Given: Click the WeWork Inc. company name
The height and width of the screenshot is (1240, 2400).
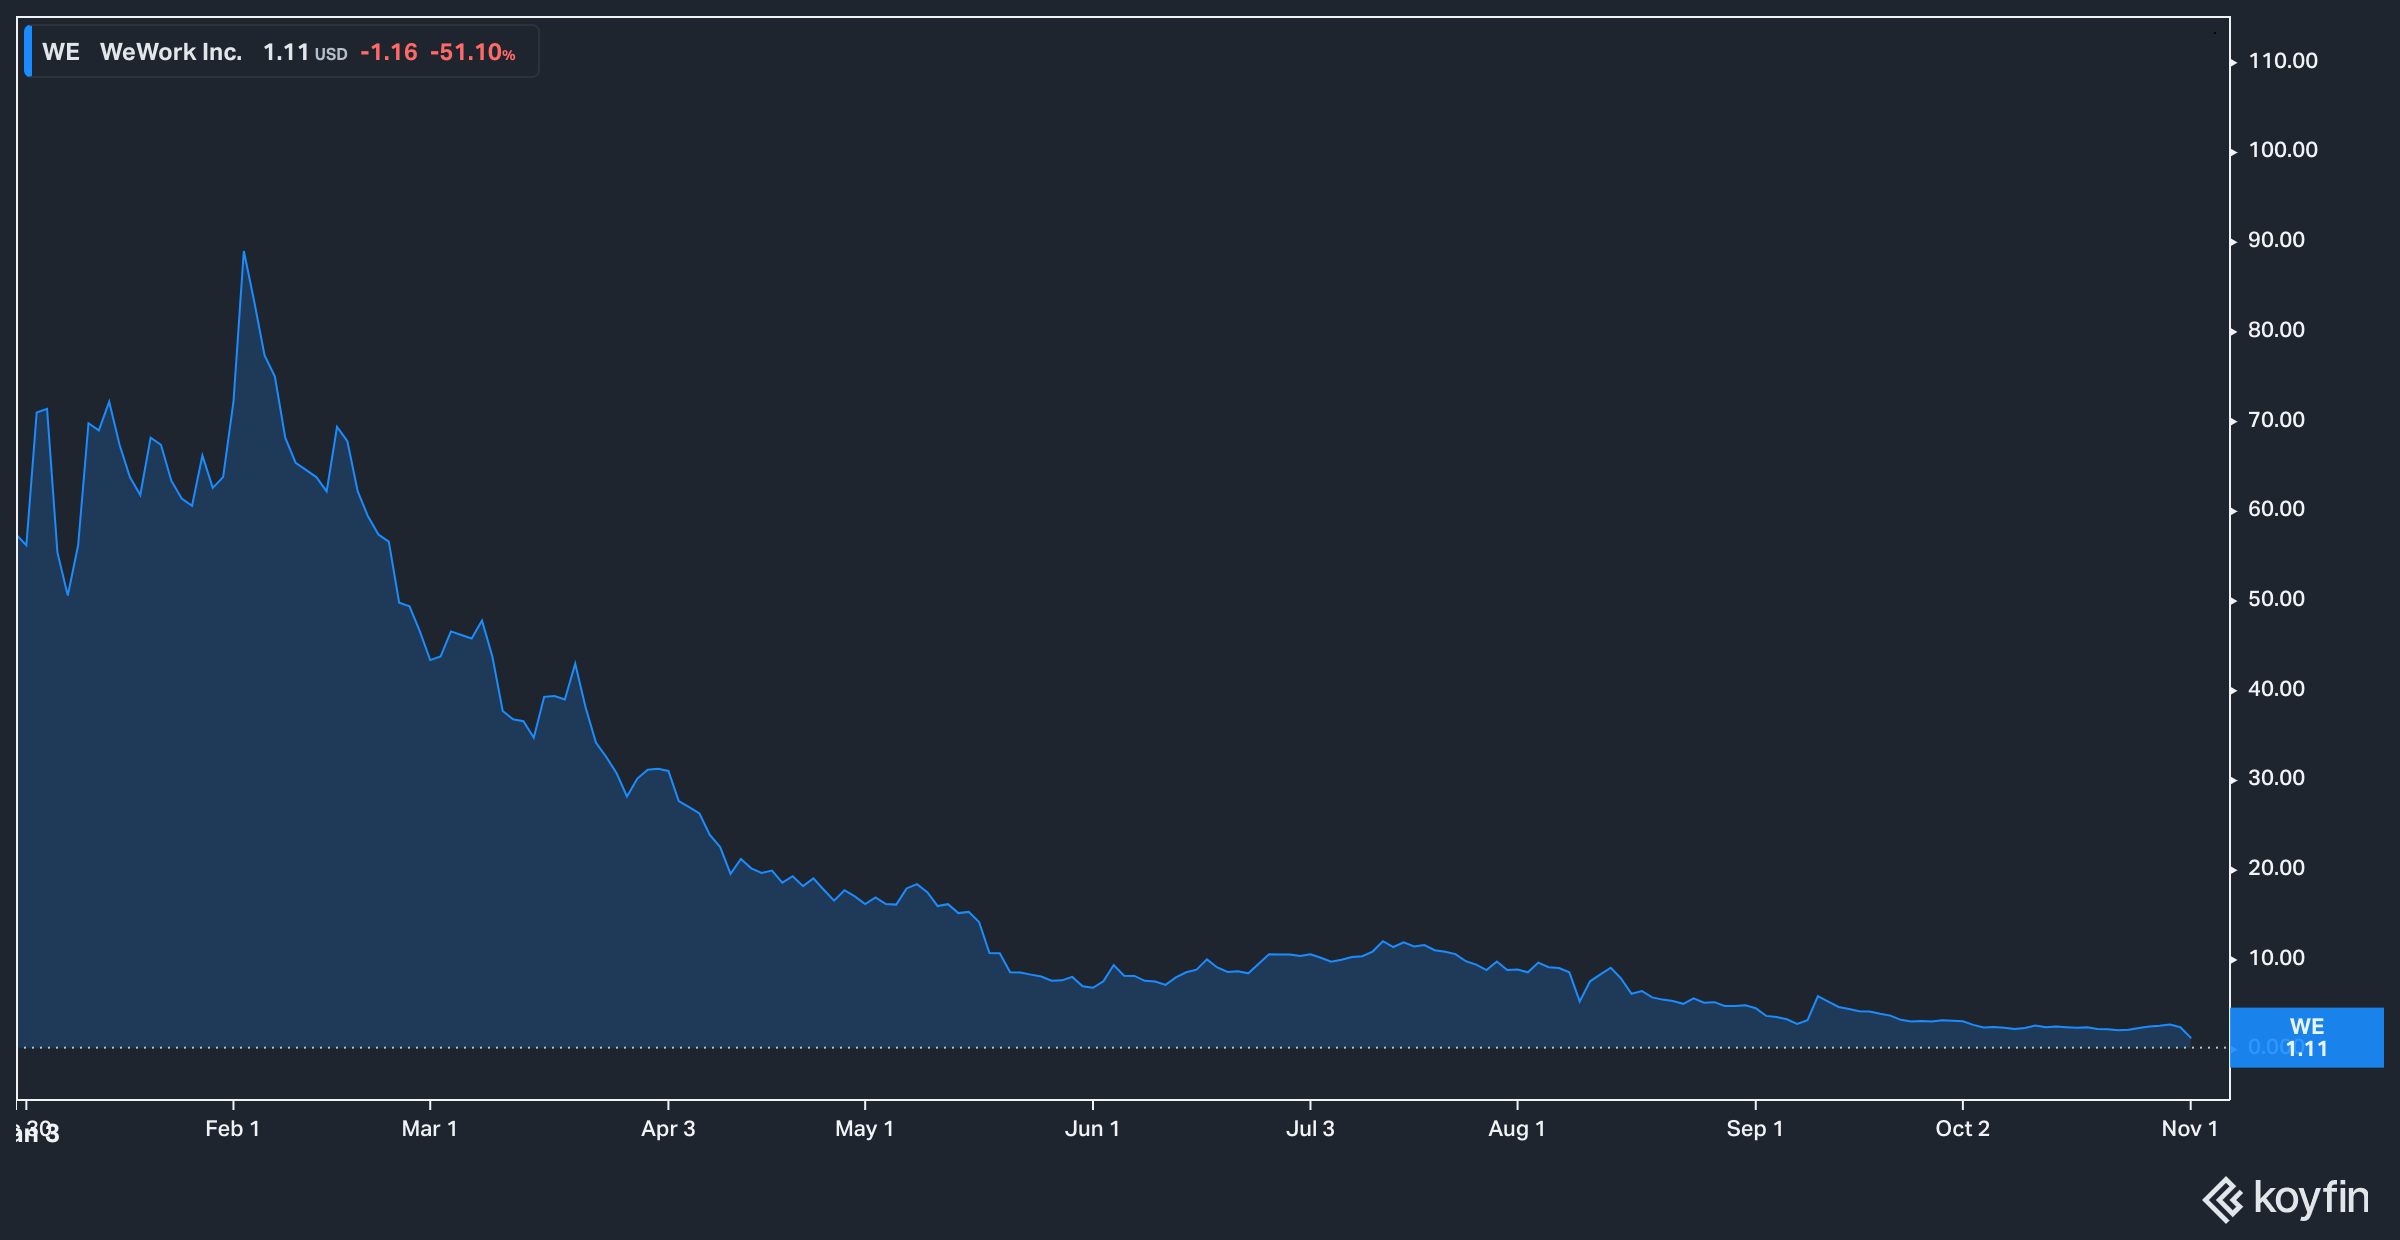Looking at the screenshot, I should click(171, 52).
